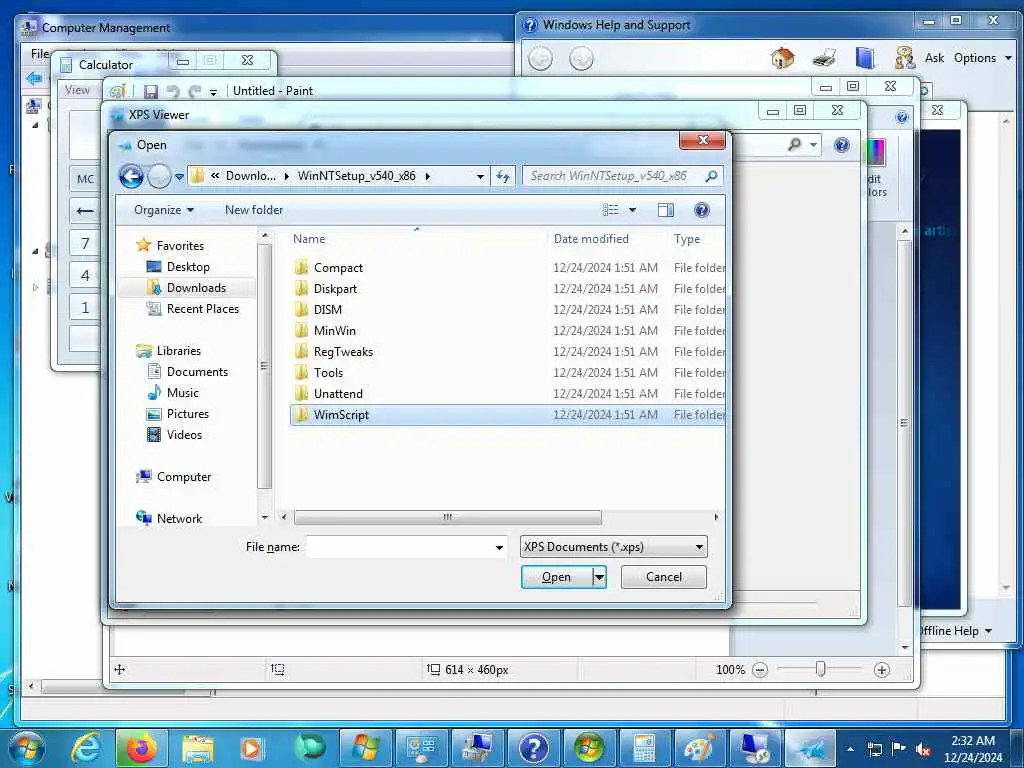The width and height of the screenshot is (1024, 768).
Task: Refresh the WinNTSetup_v540_x86 folder listing
Action: 503,176
